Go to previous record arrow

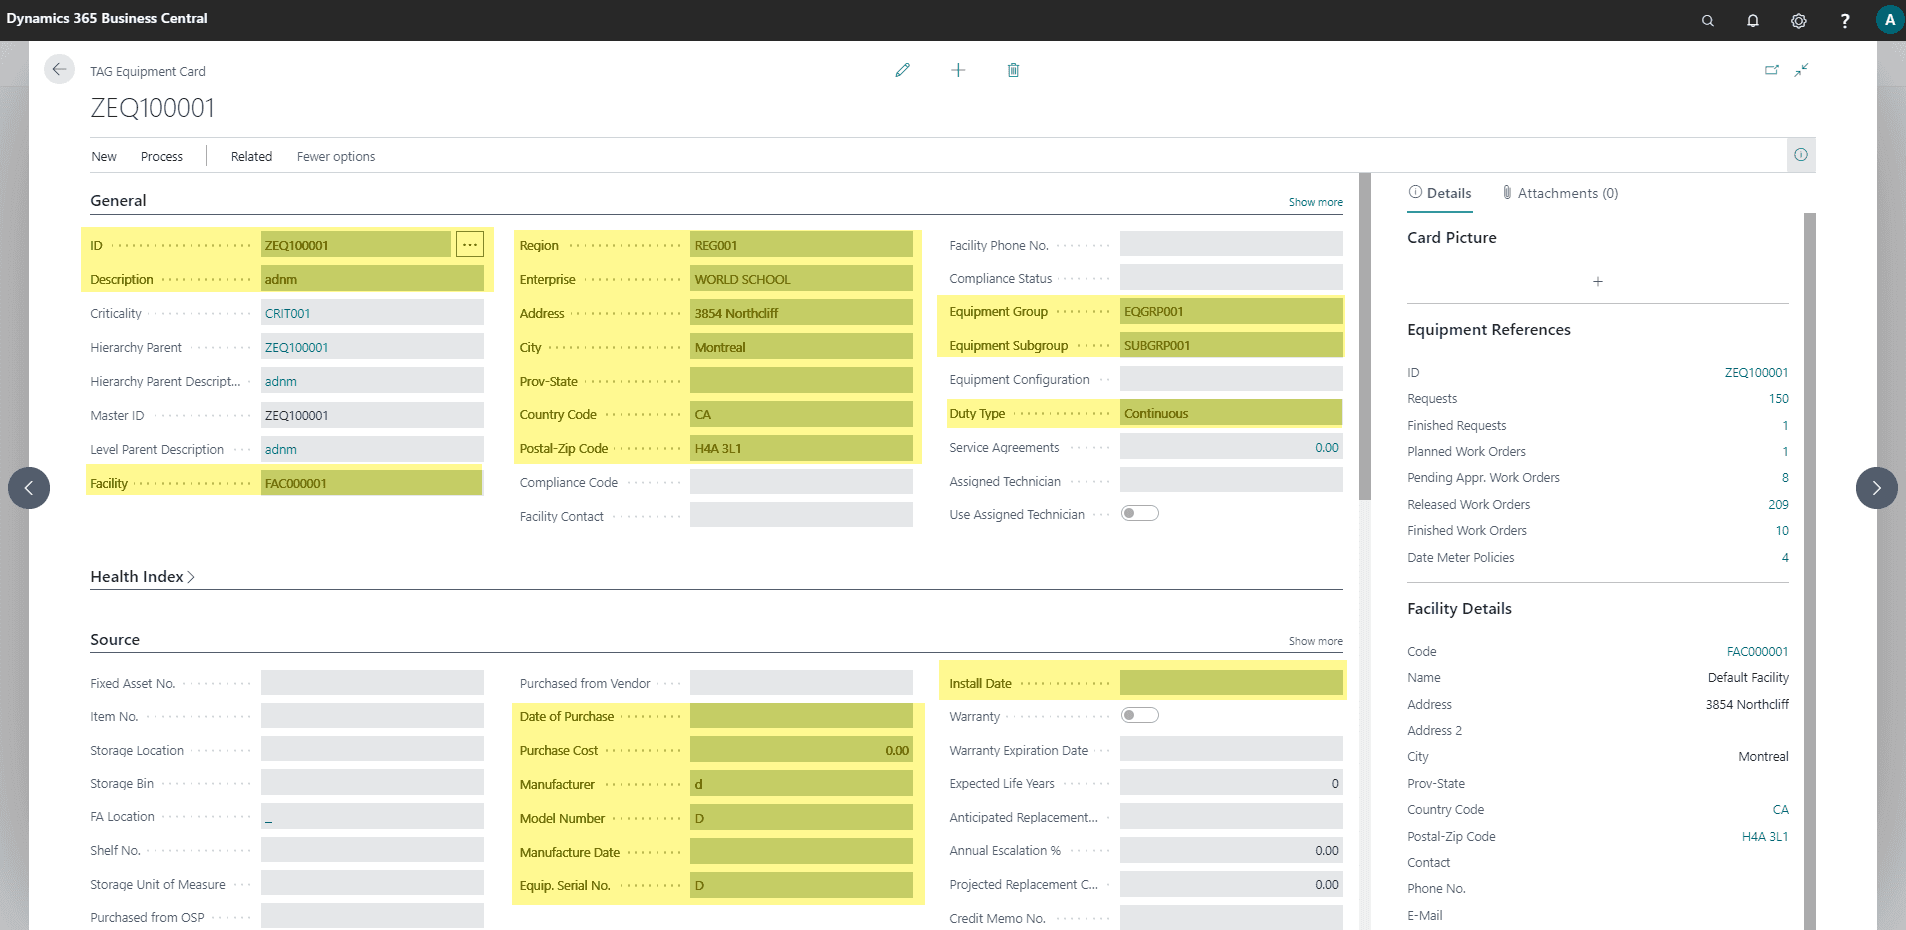[29, 488]
